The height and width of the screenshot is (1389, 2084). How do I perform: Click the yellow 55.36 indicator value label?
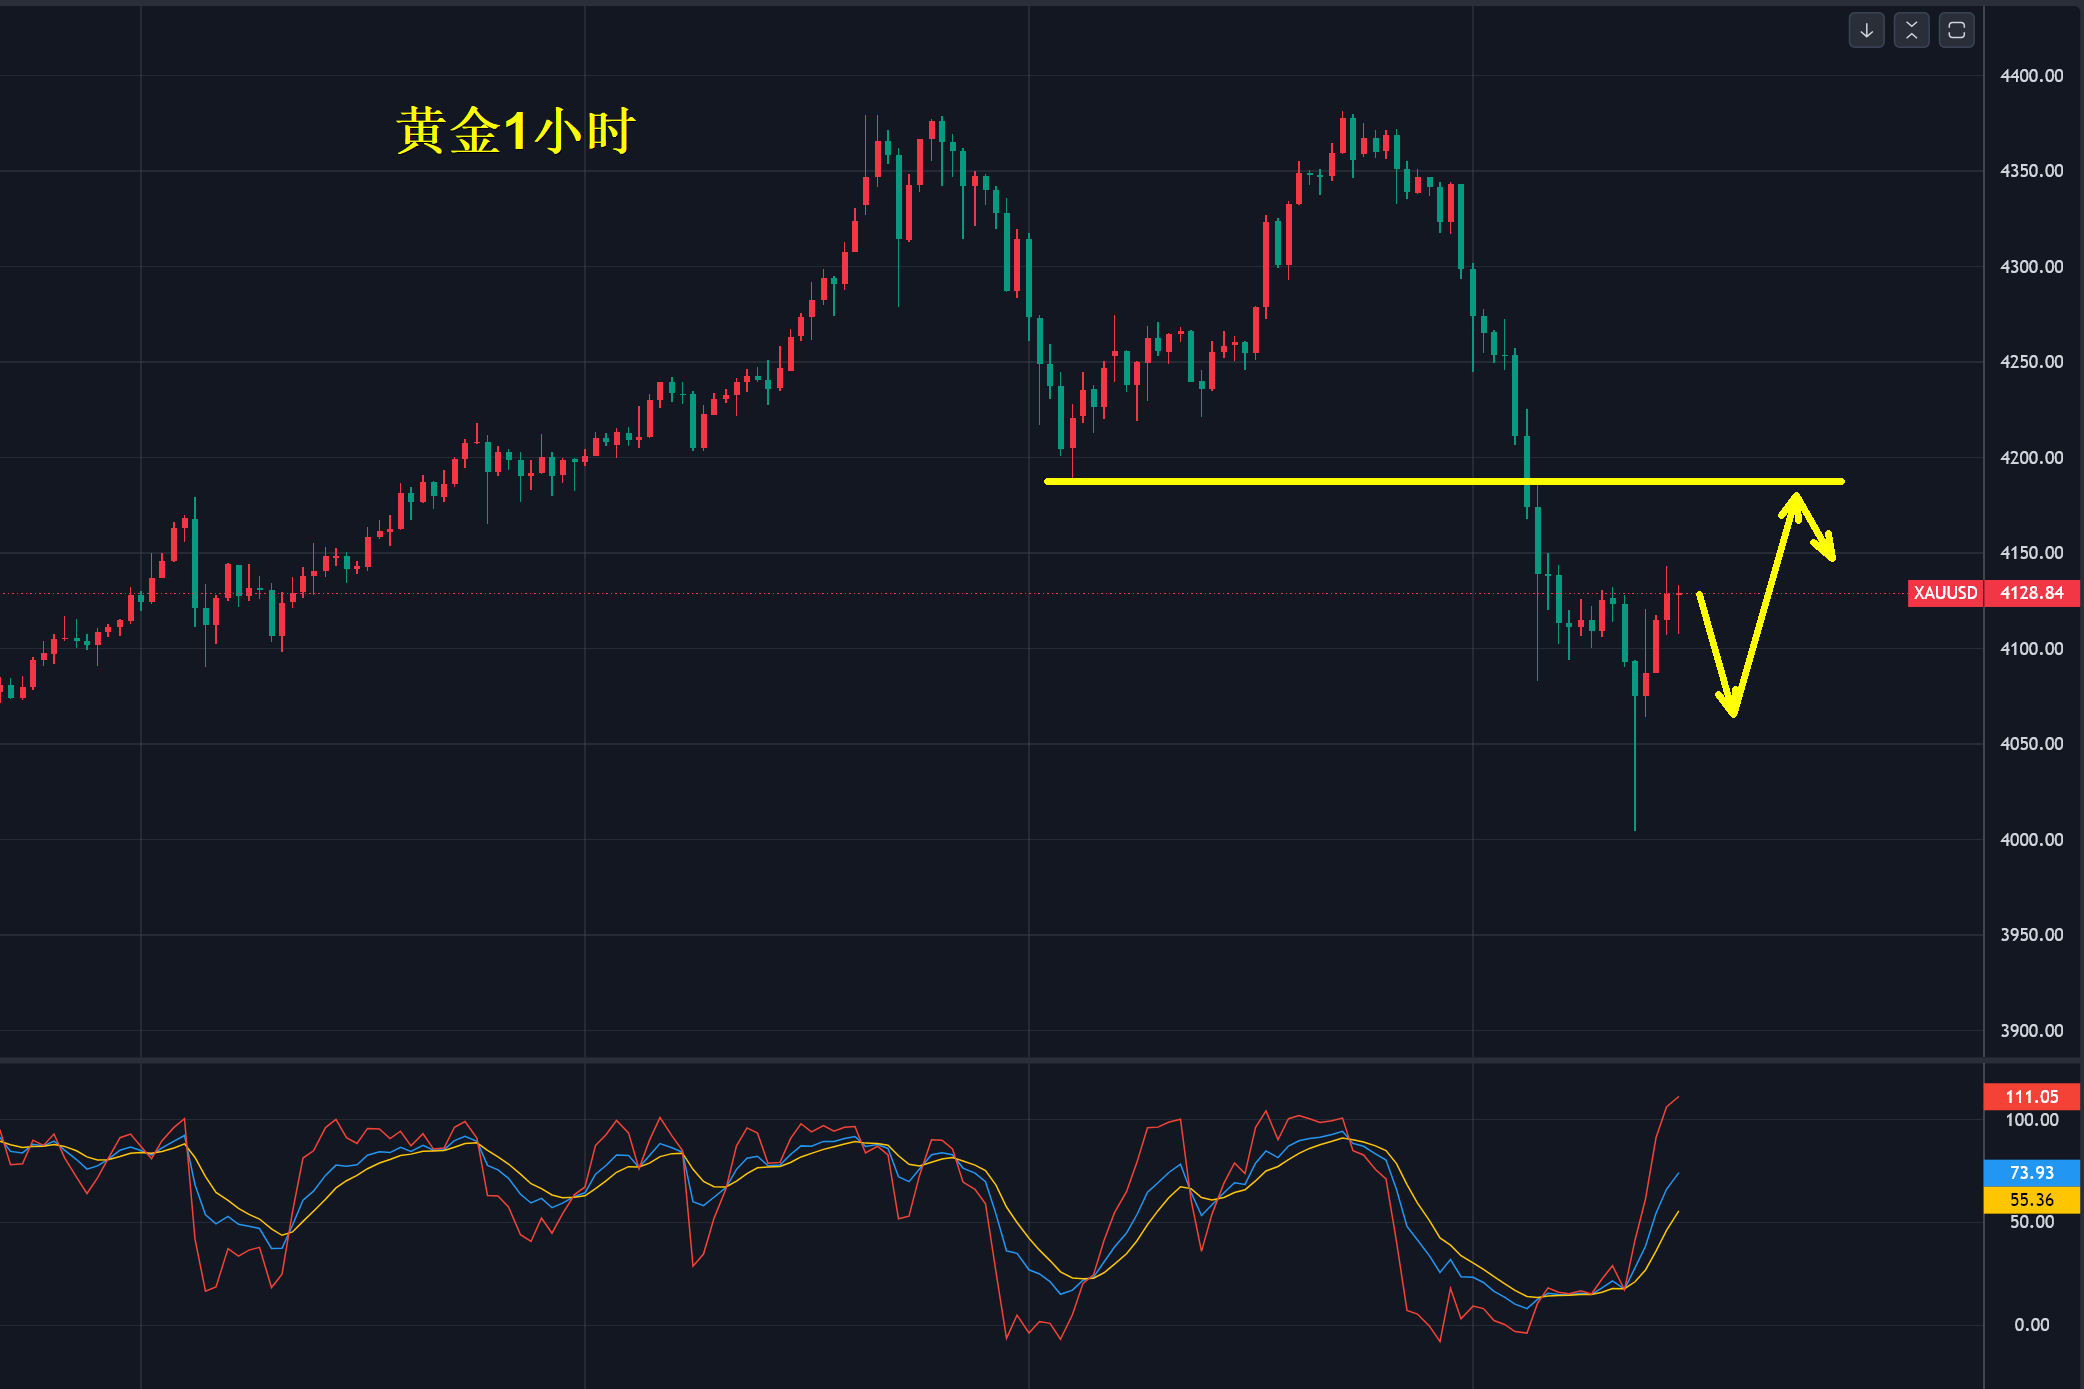pyautogui.click(x=2031, y=1200)
